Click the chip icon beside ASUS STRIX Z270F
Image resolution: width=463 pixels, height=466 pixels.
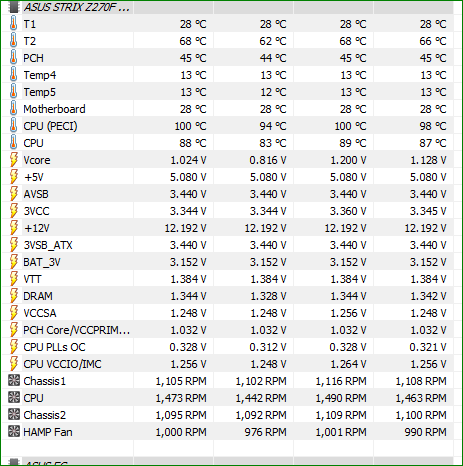point(13,7)
